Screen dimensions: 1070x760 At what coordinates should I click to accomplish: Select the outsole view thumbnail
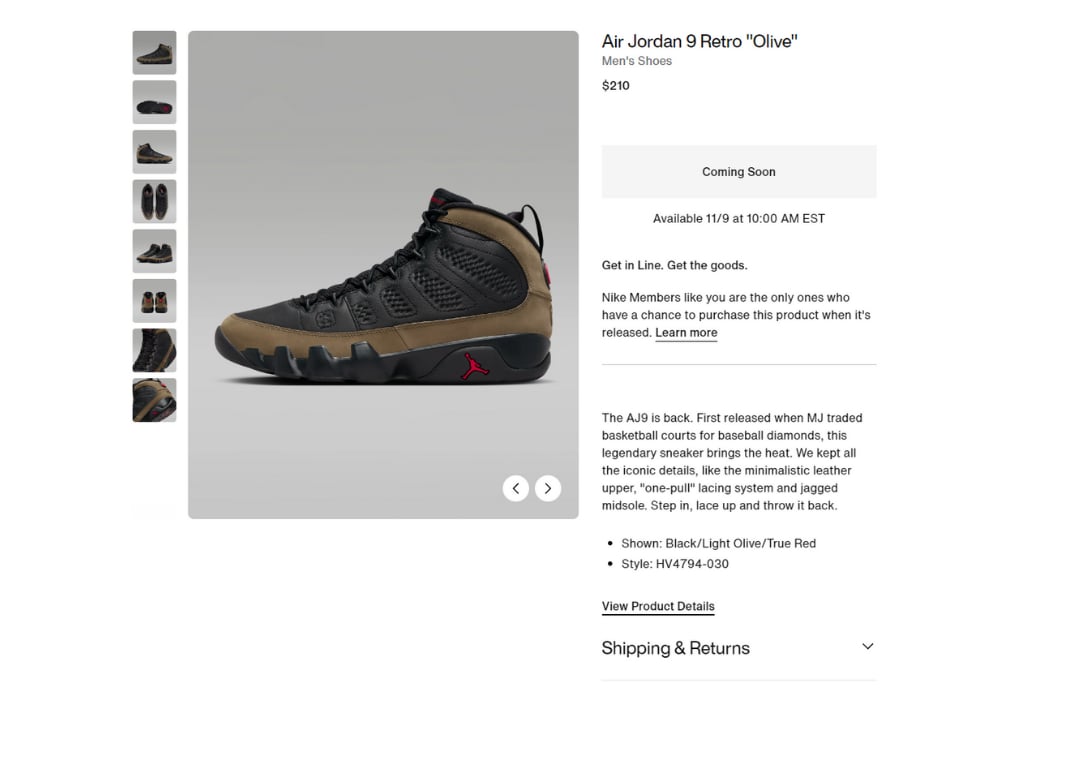[154, 102]
